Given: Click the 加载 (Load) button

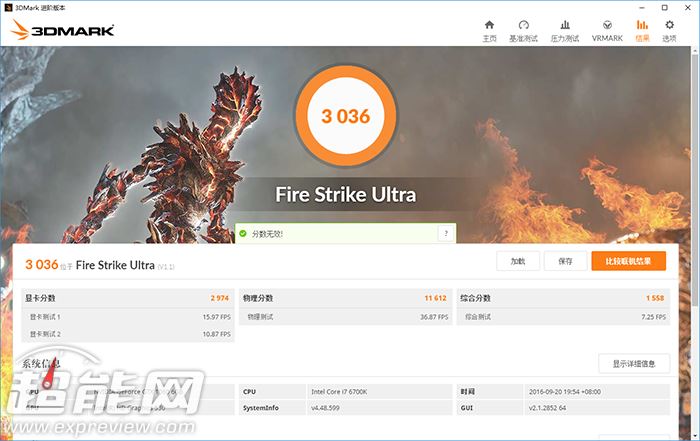Looking at the screenshot, I should click(517, 261).
